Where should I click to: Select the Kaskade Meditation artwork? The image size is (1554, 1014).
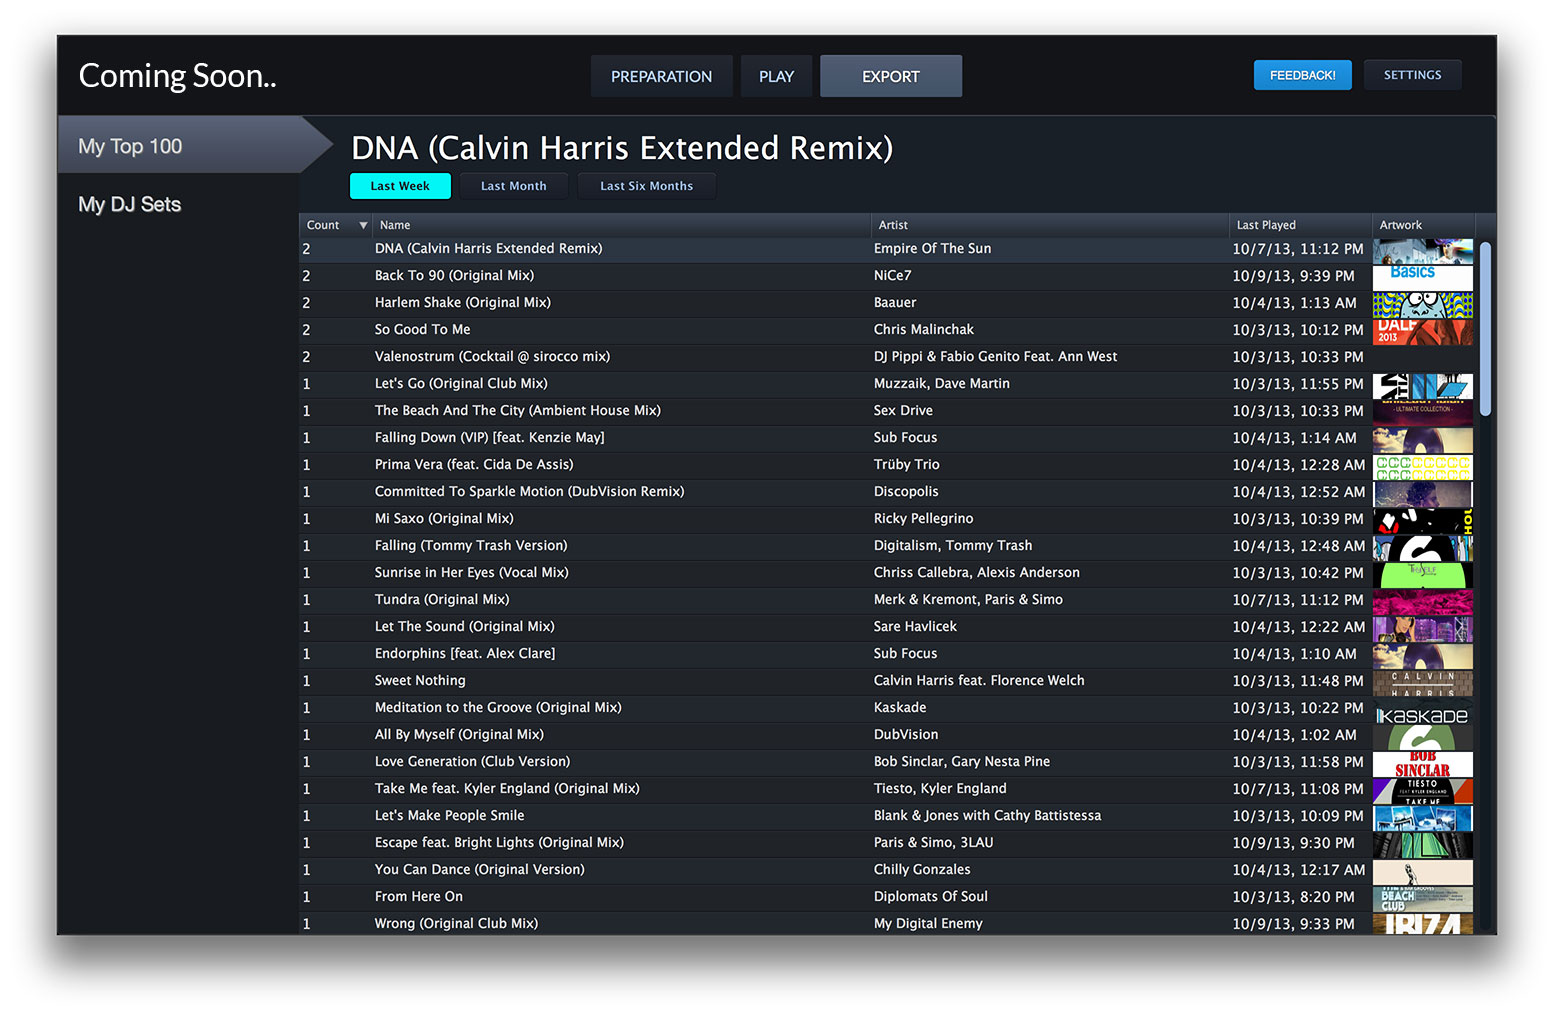pyautogui.click(x=1422, y=709)
